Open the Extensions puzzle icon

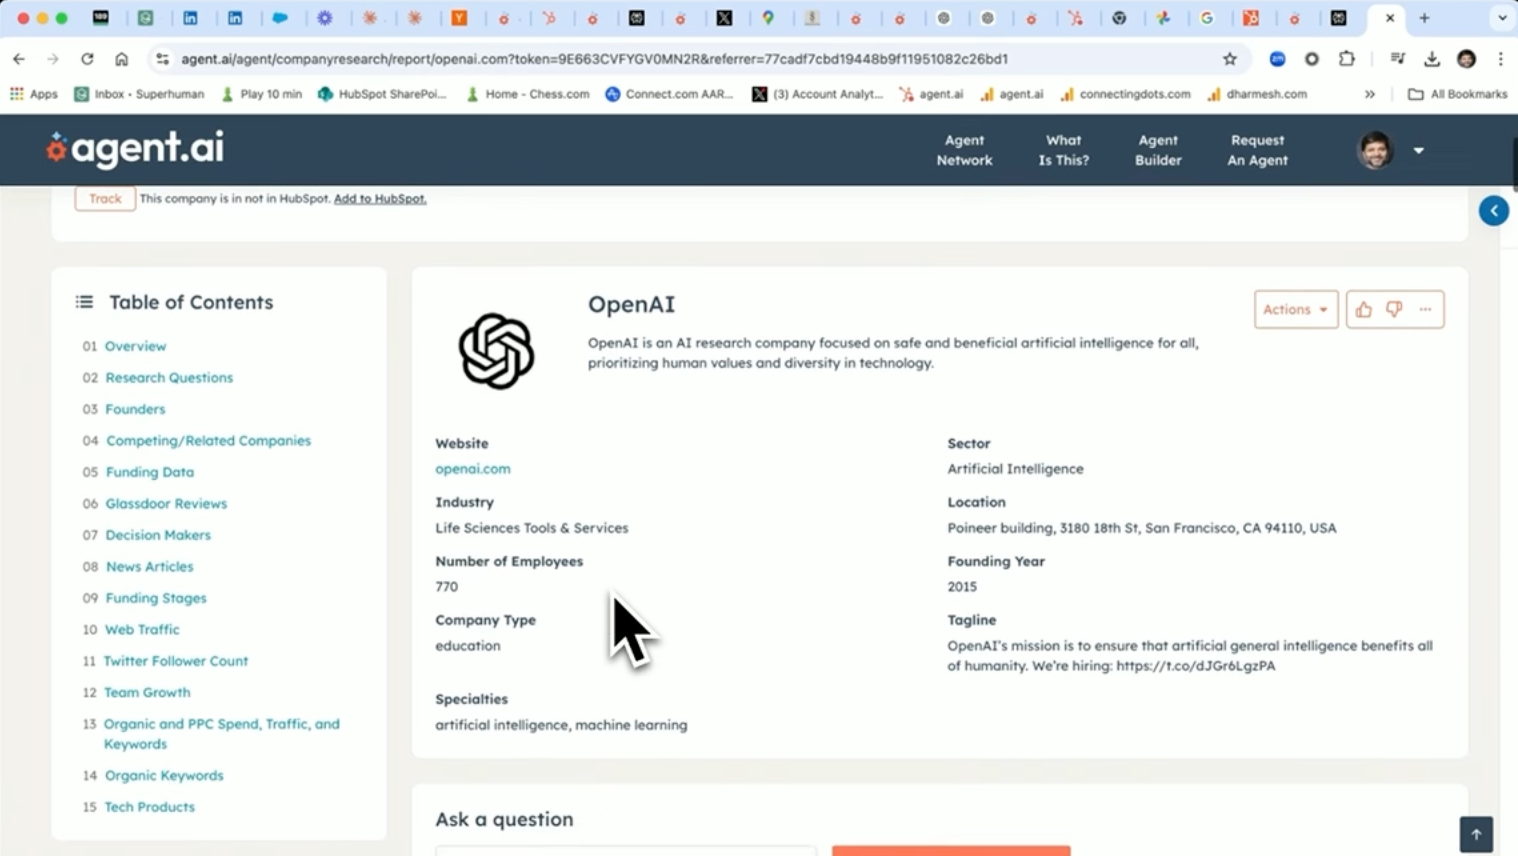coord(1347,59)
